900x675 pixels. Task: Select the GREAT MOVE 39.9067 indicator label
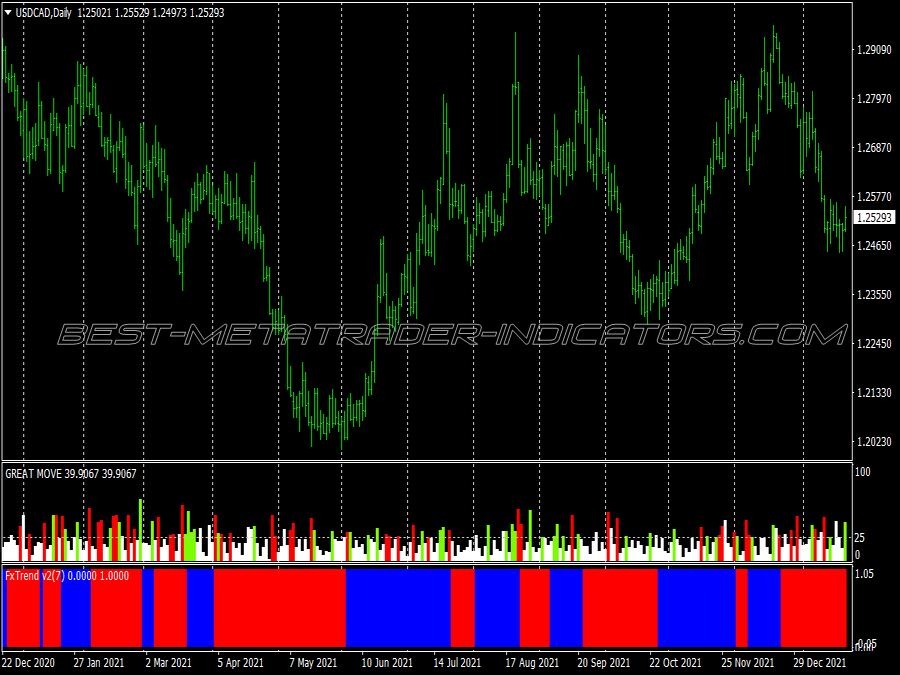(x=71, y=474)
